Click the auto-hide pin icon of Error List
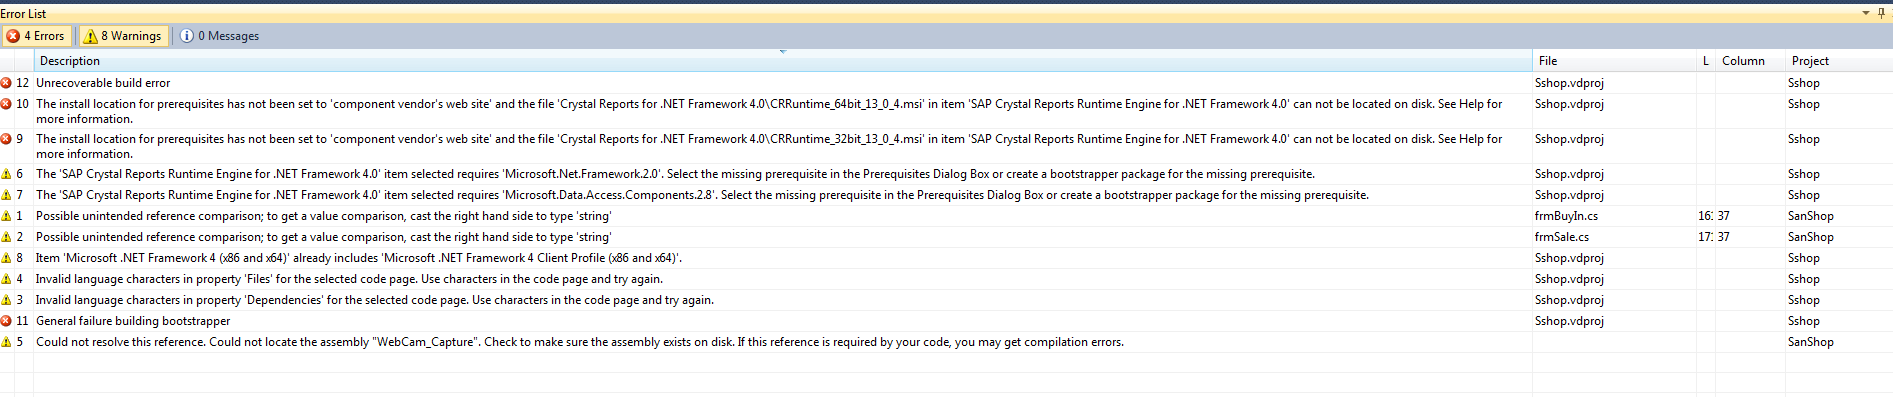This screenshot has height=397, width=1893. pos(1882,14)
